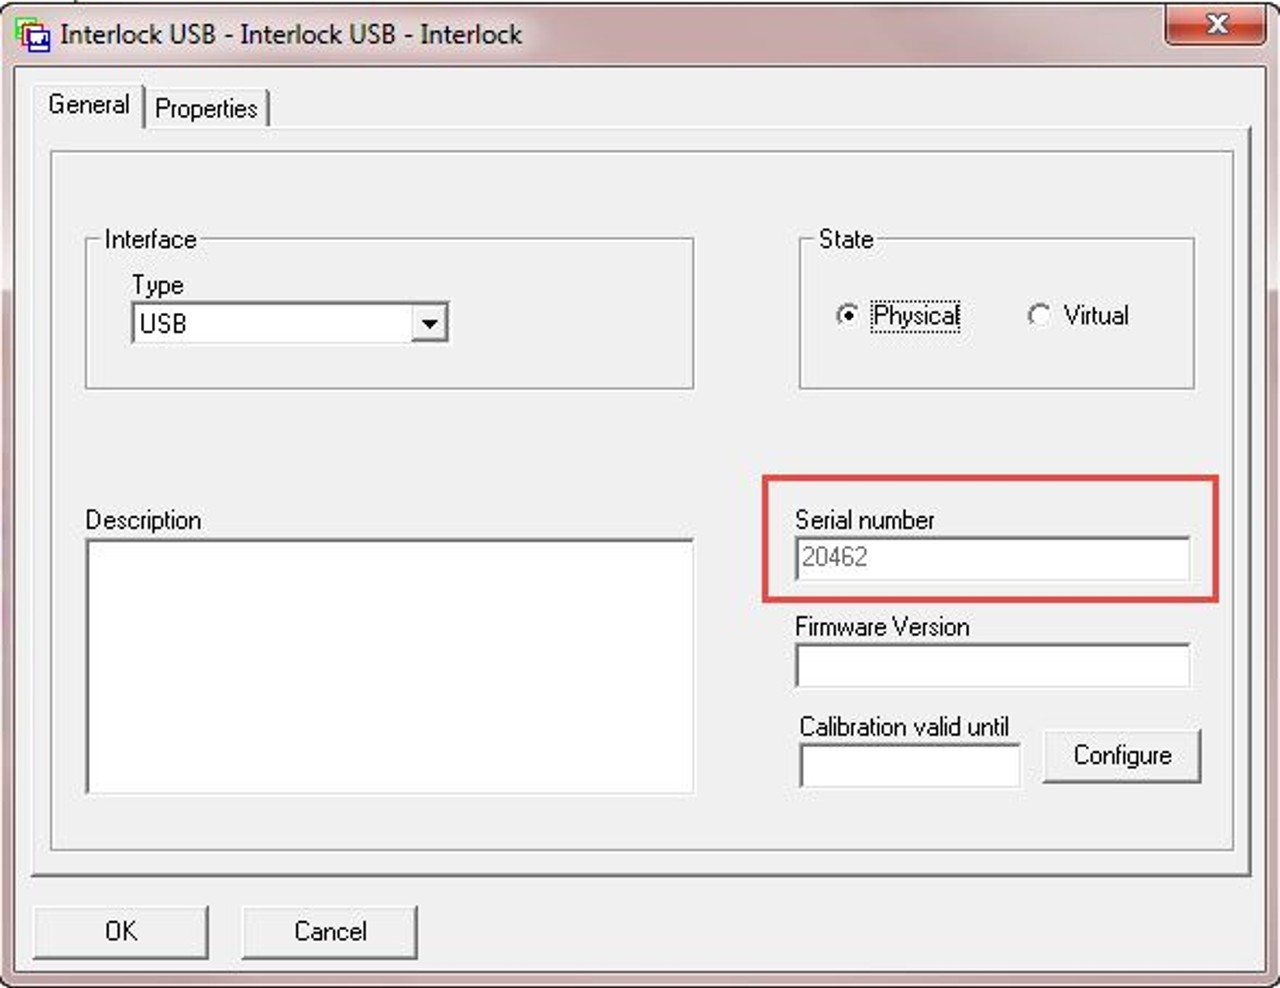1280x988 pixels.
Task: Confirm with the OK button
Action: (121, 931)
